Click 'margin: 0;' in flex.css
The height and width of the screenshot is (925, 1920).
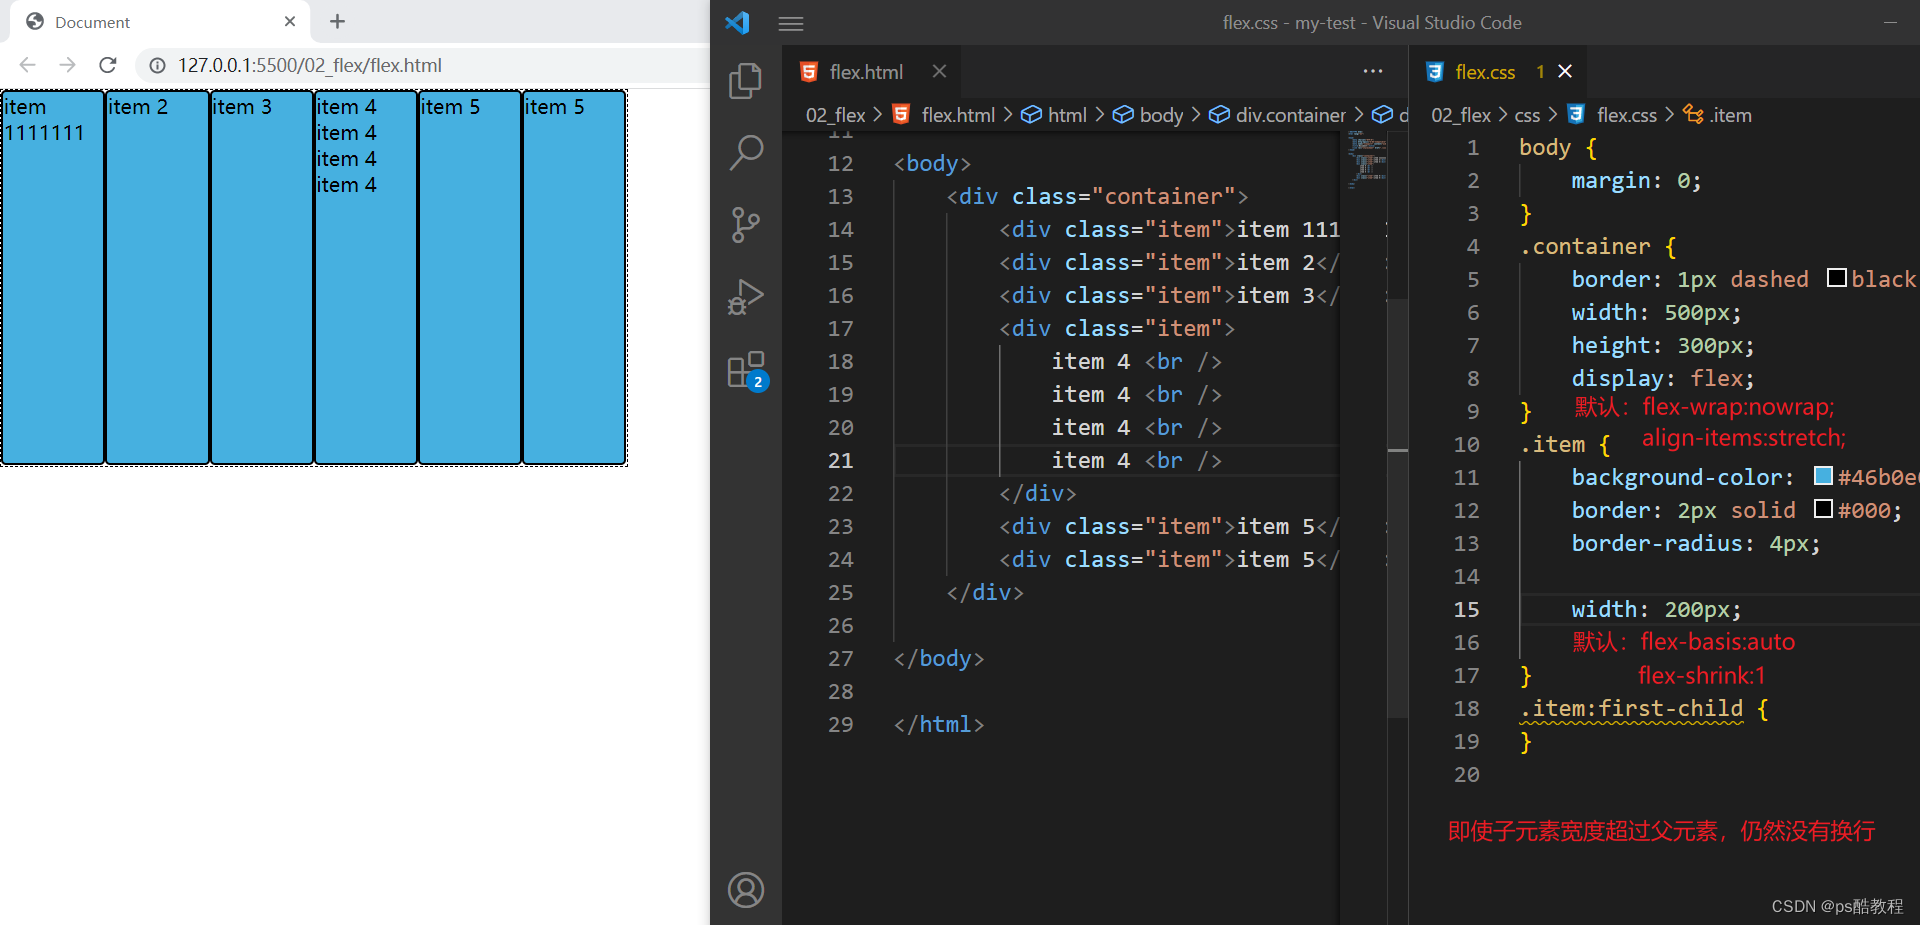click(x=1636, y=180)
